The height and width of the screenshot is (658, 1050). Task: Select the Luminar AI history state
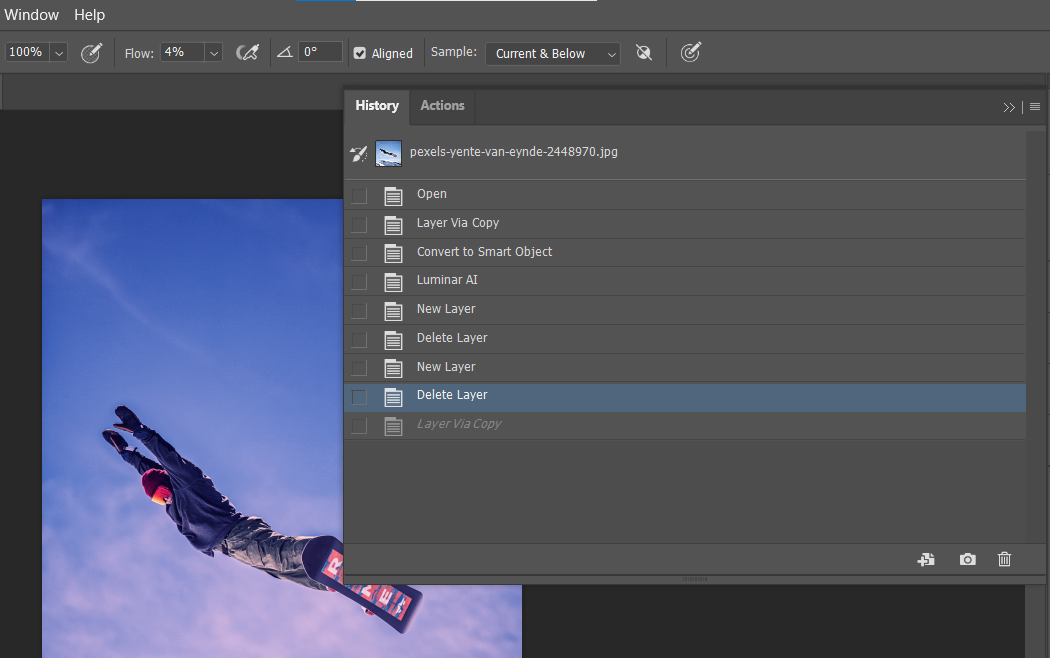[447, 280]
